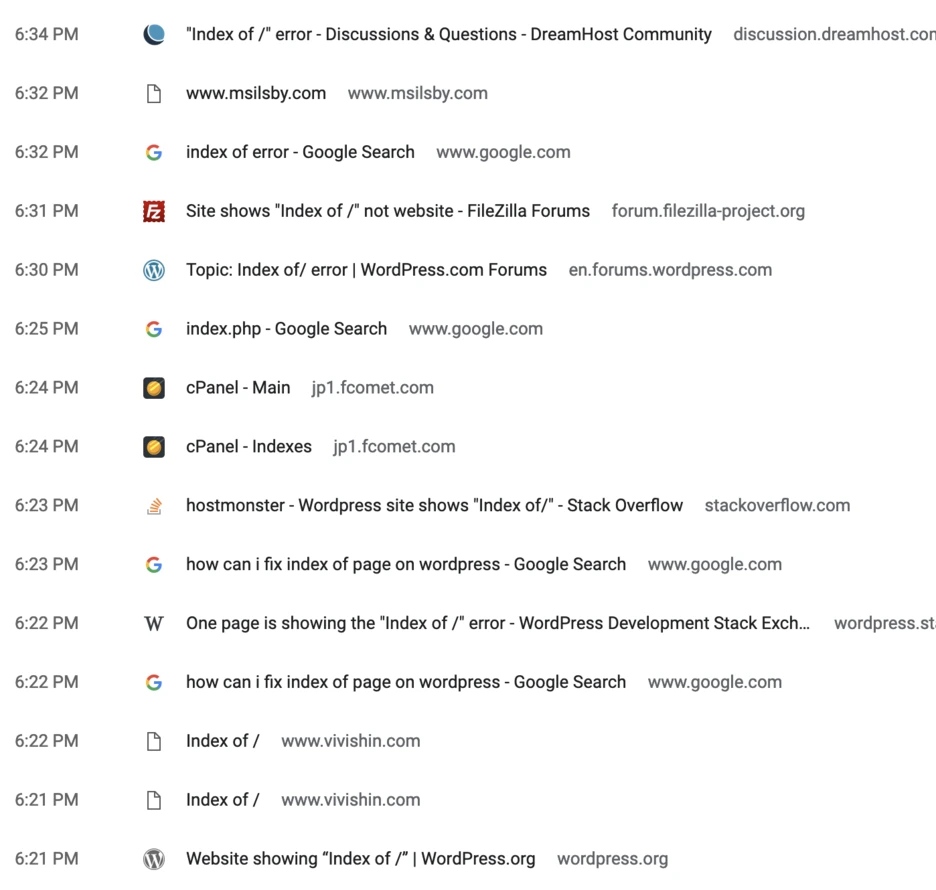The image size is (936, 890).
Task: Click the WordPress.com Forums favicon
Action: [154, 270]
